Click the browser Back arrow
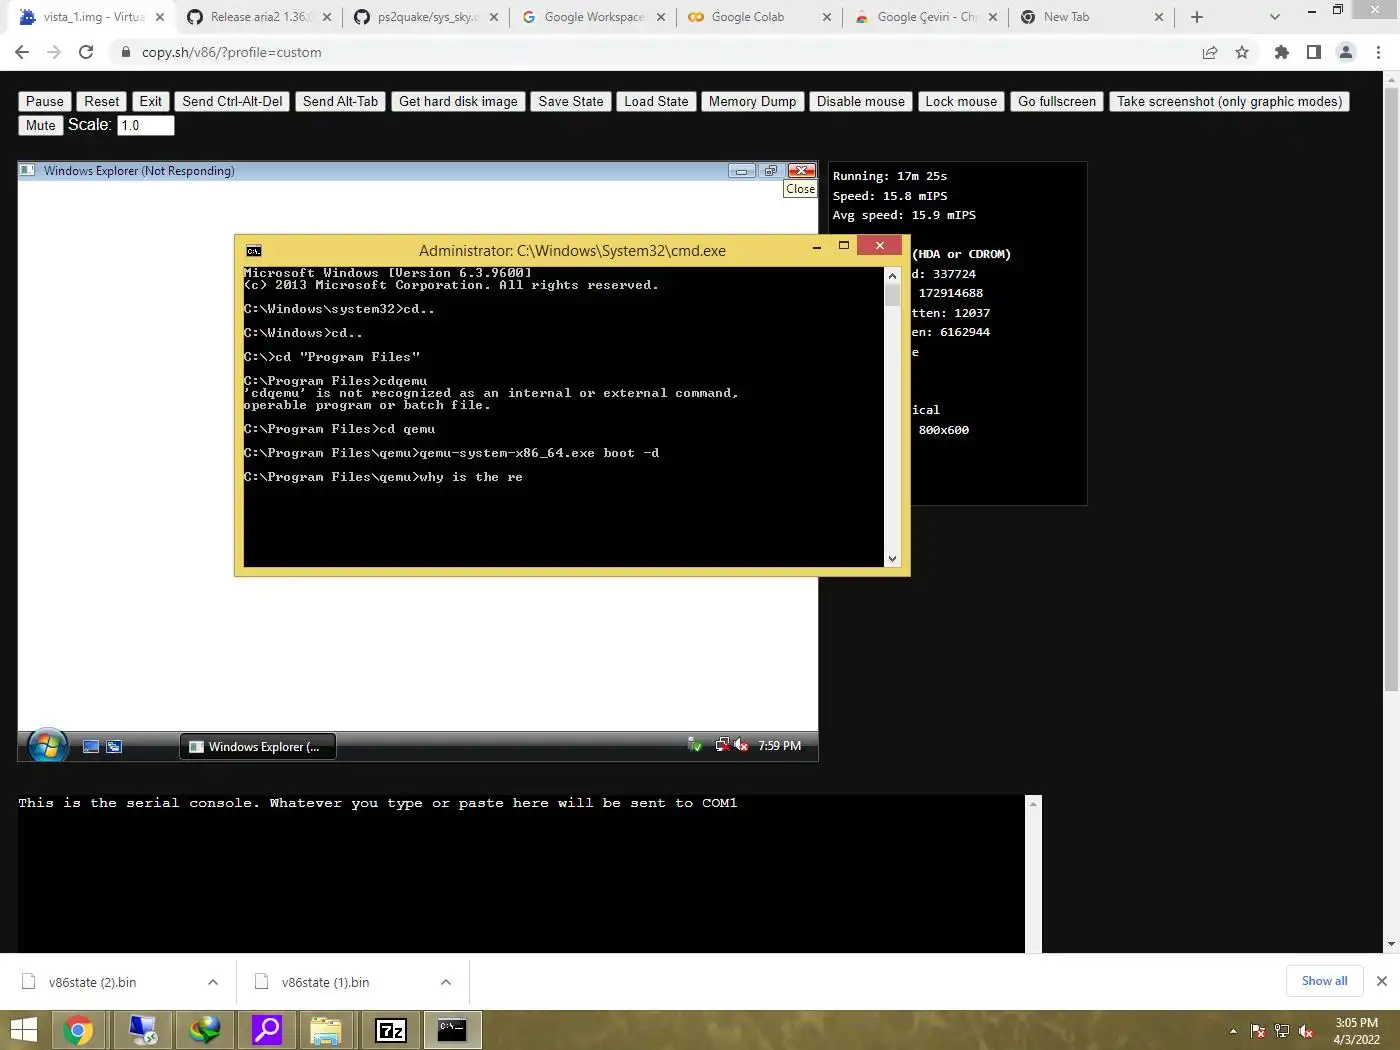The width and height of the screenshot is (1400, 1050). click(22, 52)
